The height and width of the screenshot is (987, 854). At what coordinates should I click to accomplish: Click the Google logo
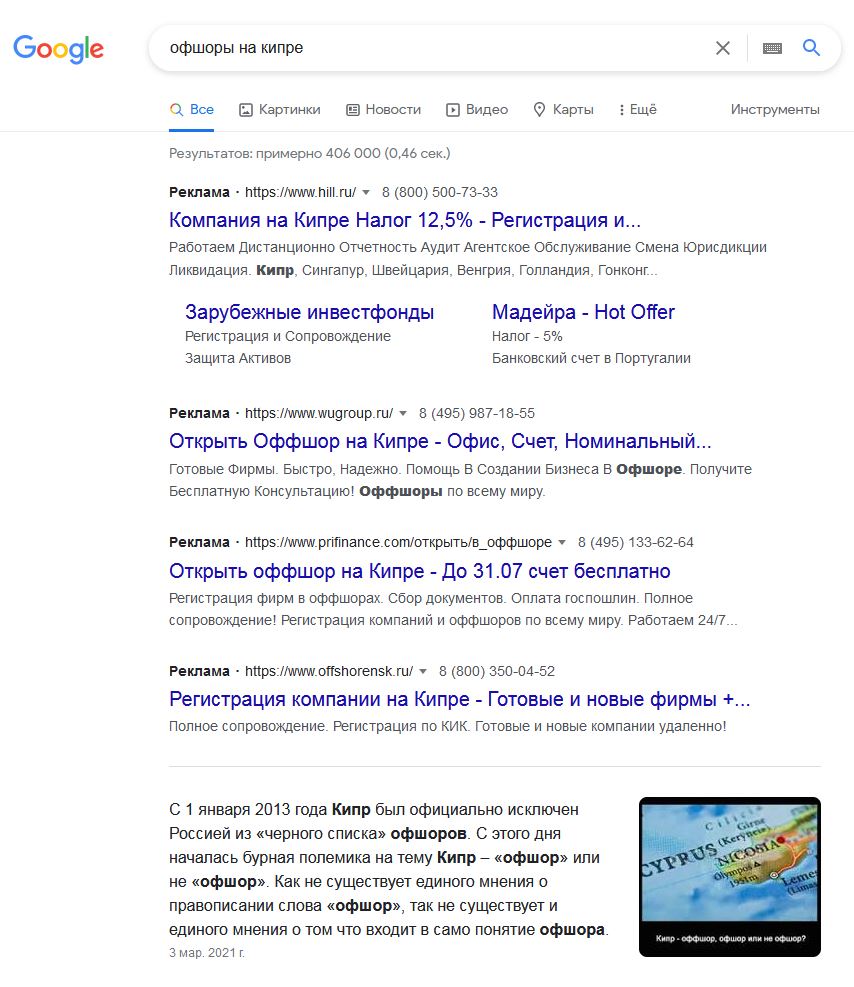59,49
